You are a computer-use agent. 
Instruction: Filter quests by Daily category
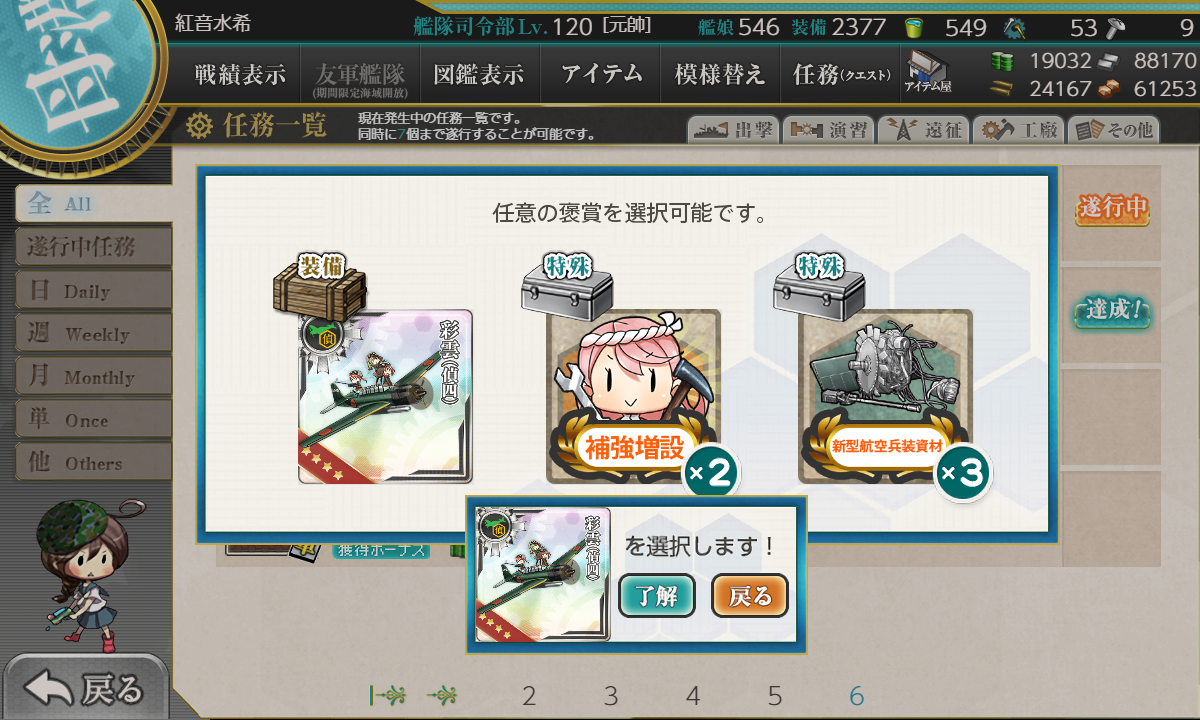[x=93, y=290]
